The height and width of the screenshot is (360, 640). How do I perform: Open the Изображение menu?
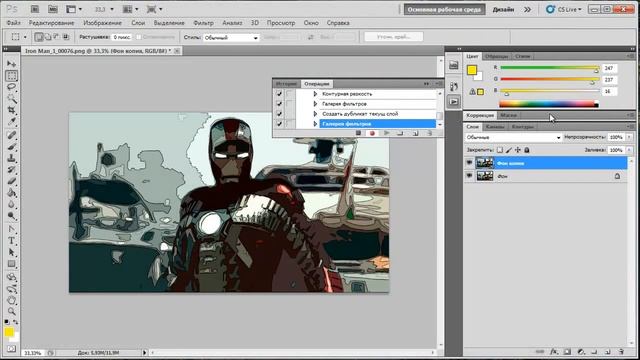pyautogui.click(x=102, y=23)
